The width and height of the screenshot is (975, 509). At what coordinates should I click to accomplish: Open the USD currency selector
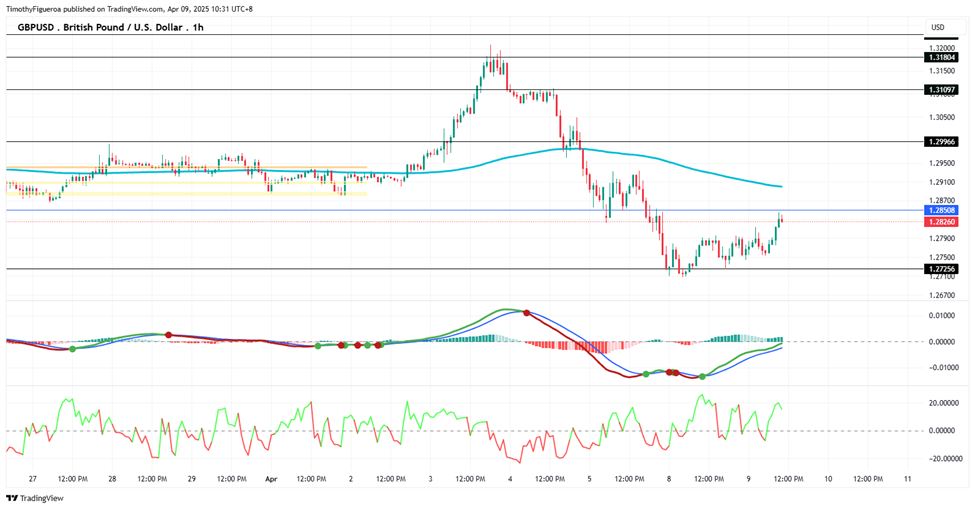tap(946, 27)
